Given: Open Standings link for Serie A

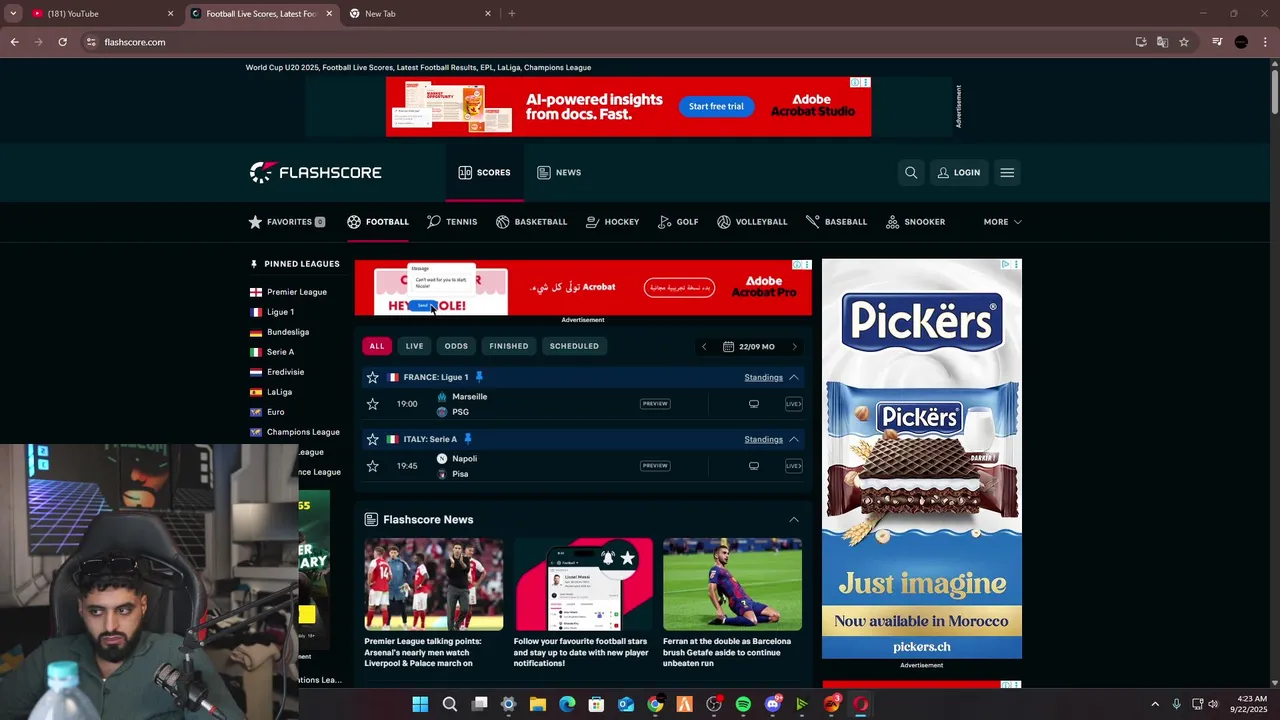Looking at the screenshot, I should (763, 439).
